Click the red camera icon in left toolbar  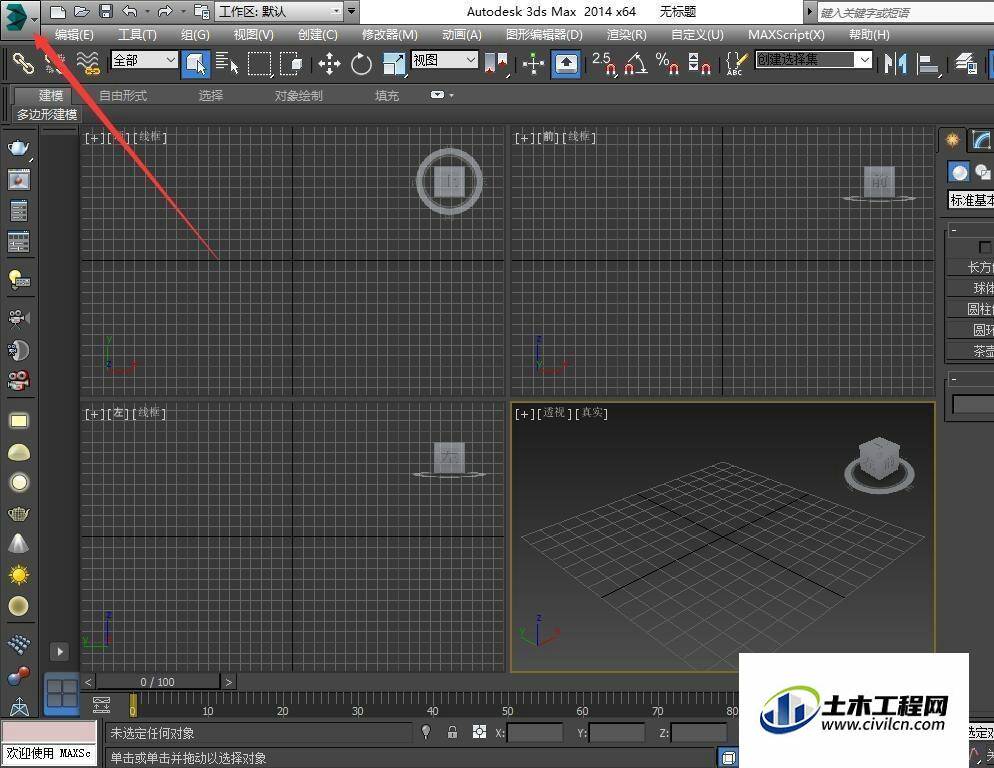tap(18, 381)
